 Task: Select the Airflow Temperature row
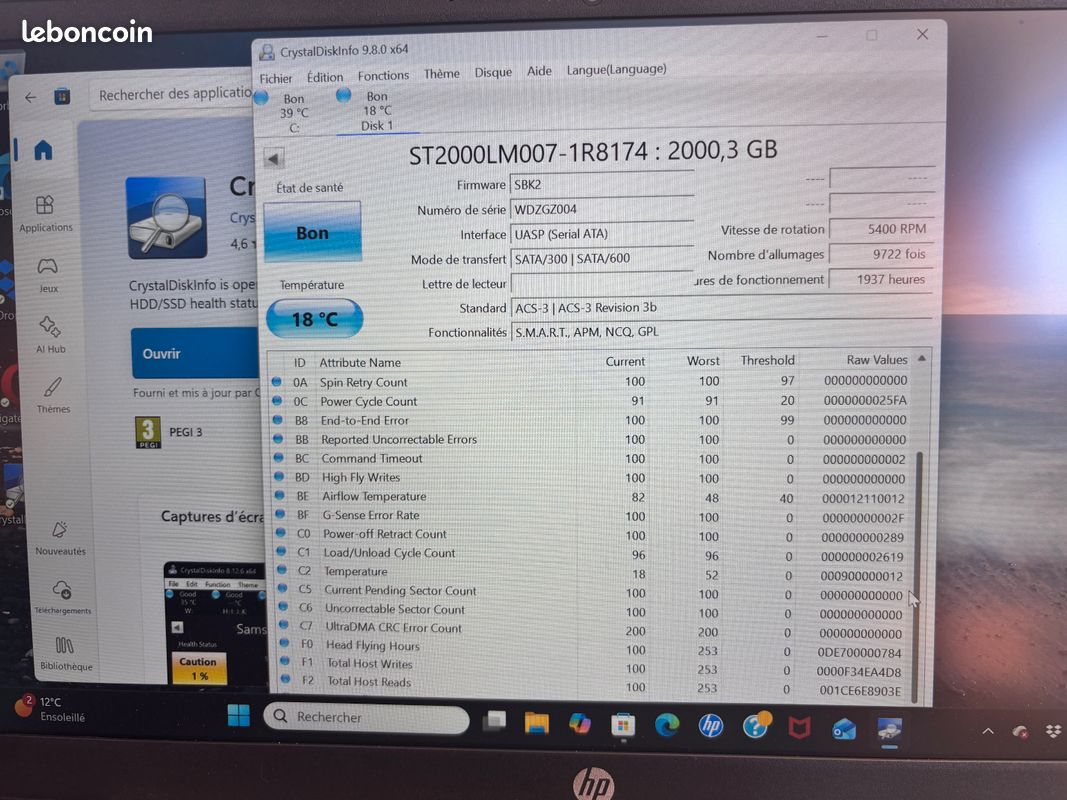591,497
